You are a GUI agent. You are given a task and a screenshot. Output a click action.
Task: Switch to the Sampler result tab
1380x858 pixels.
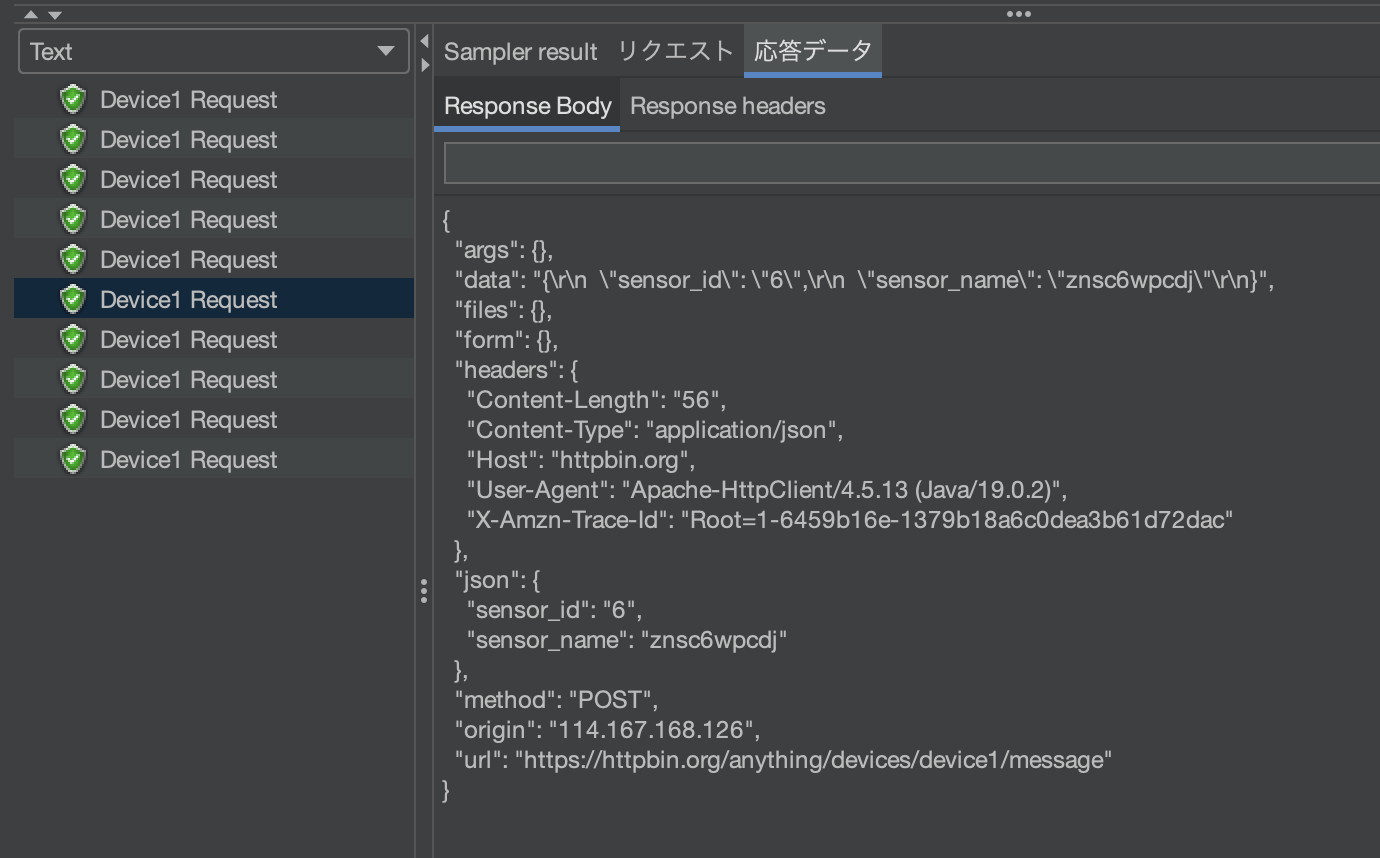pyautogui.click(x=520, y=51)
